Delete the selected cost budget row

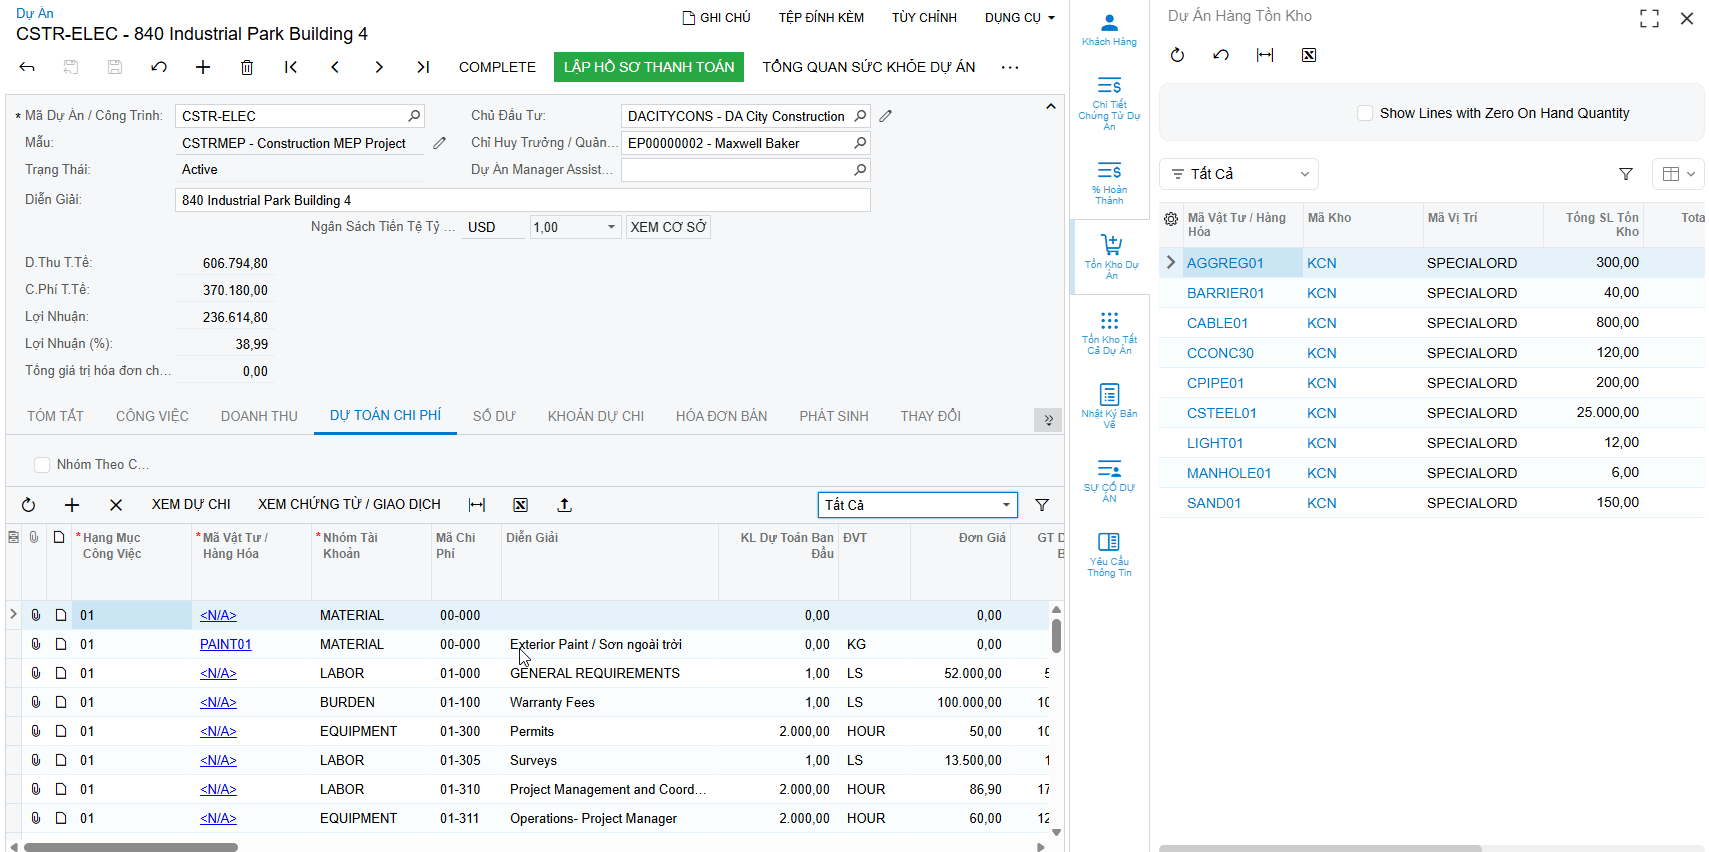tap(116, 505)
